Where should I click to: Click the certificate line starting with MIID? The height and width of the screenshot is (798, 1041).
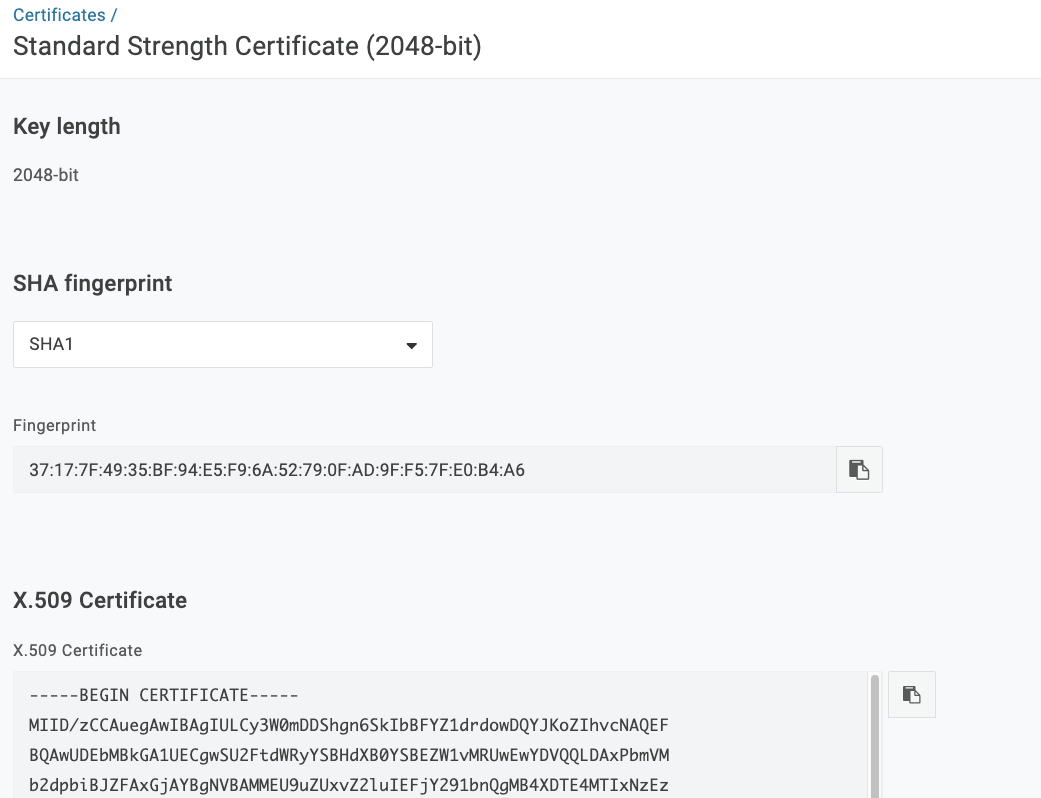click(x=349, y=725)
